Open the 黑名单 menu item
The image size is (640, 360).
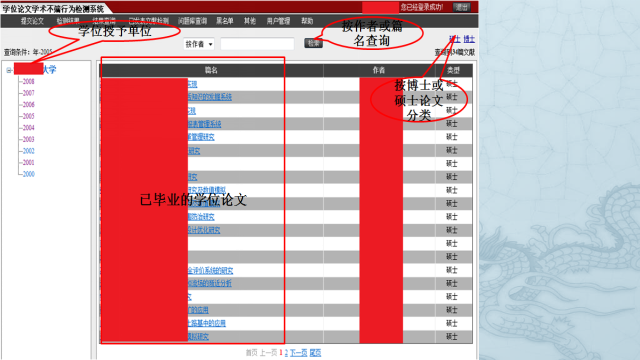coord(224,21)
